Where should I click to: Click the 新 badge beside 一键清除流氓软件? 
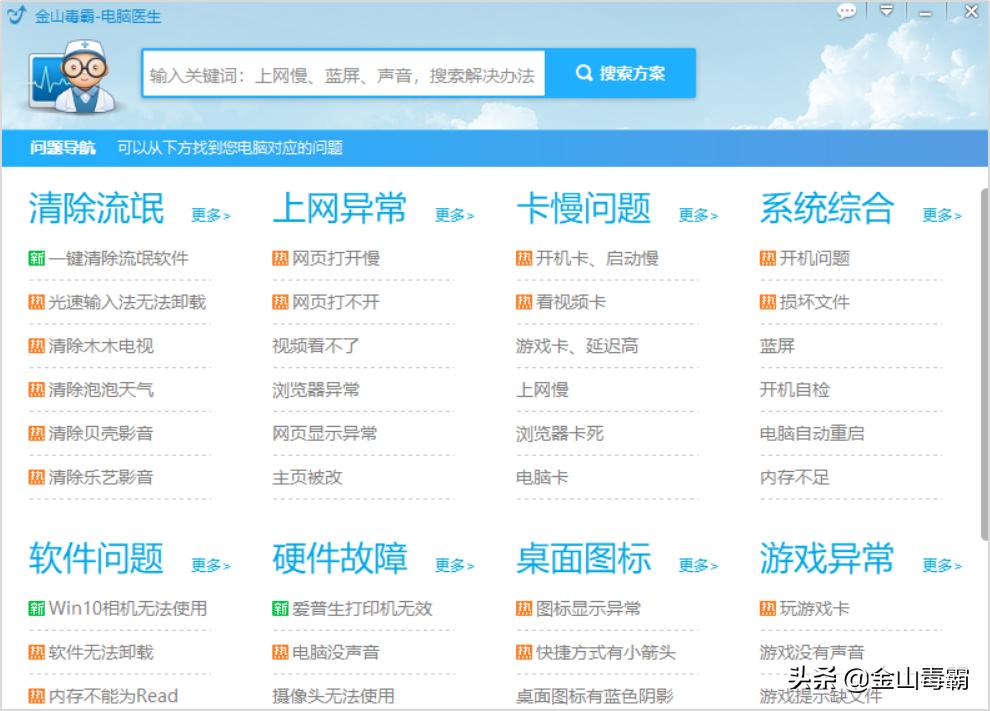tap(33, 258)
